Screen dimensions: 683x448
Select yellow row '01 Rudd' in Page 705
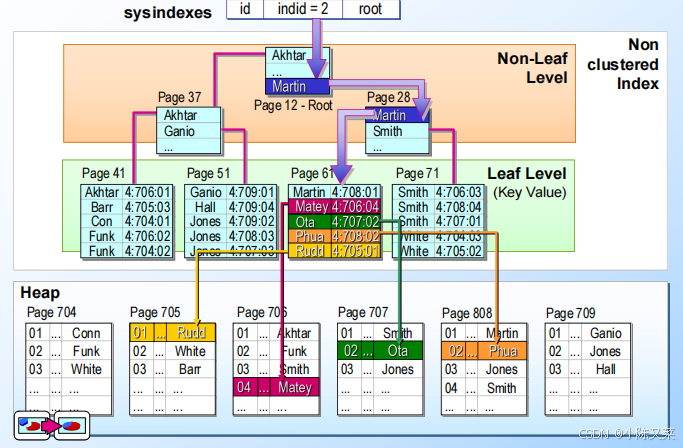point(172,333)
